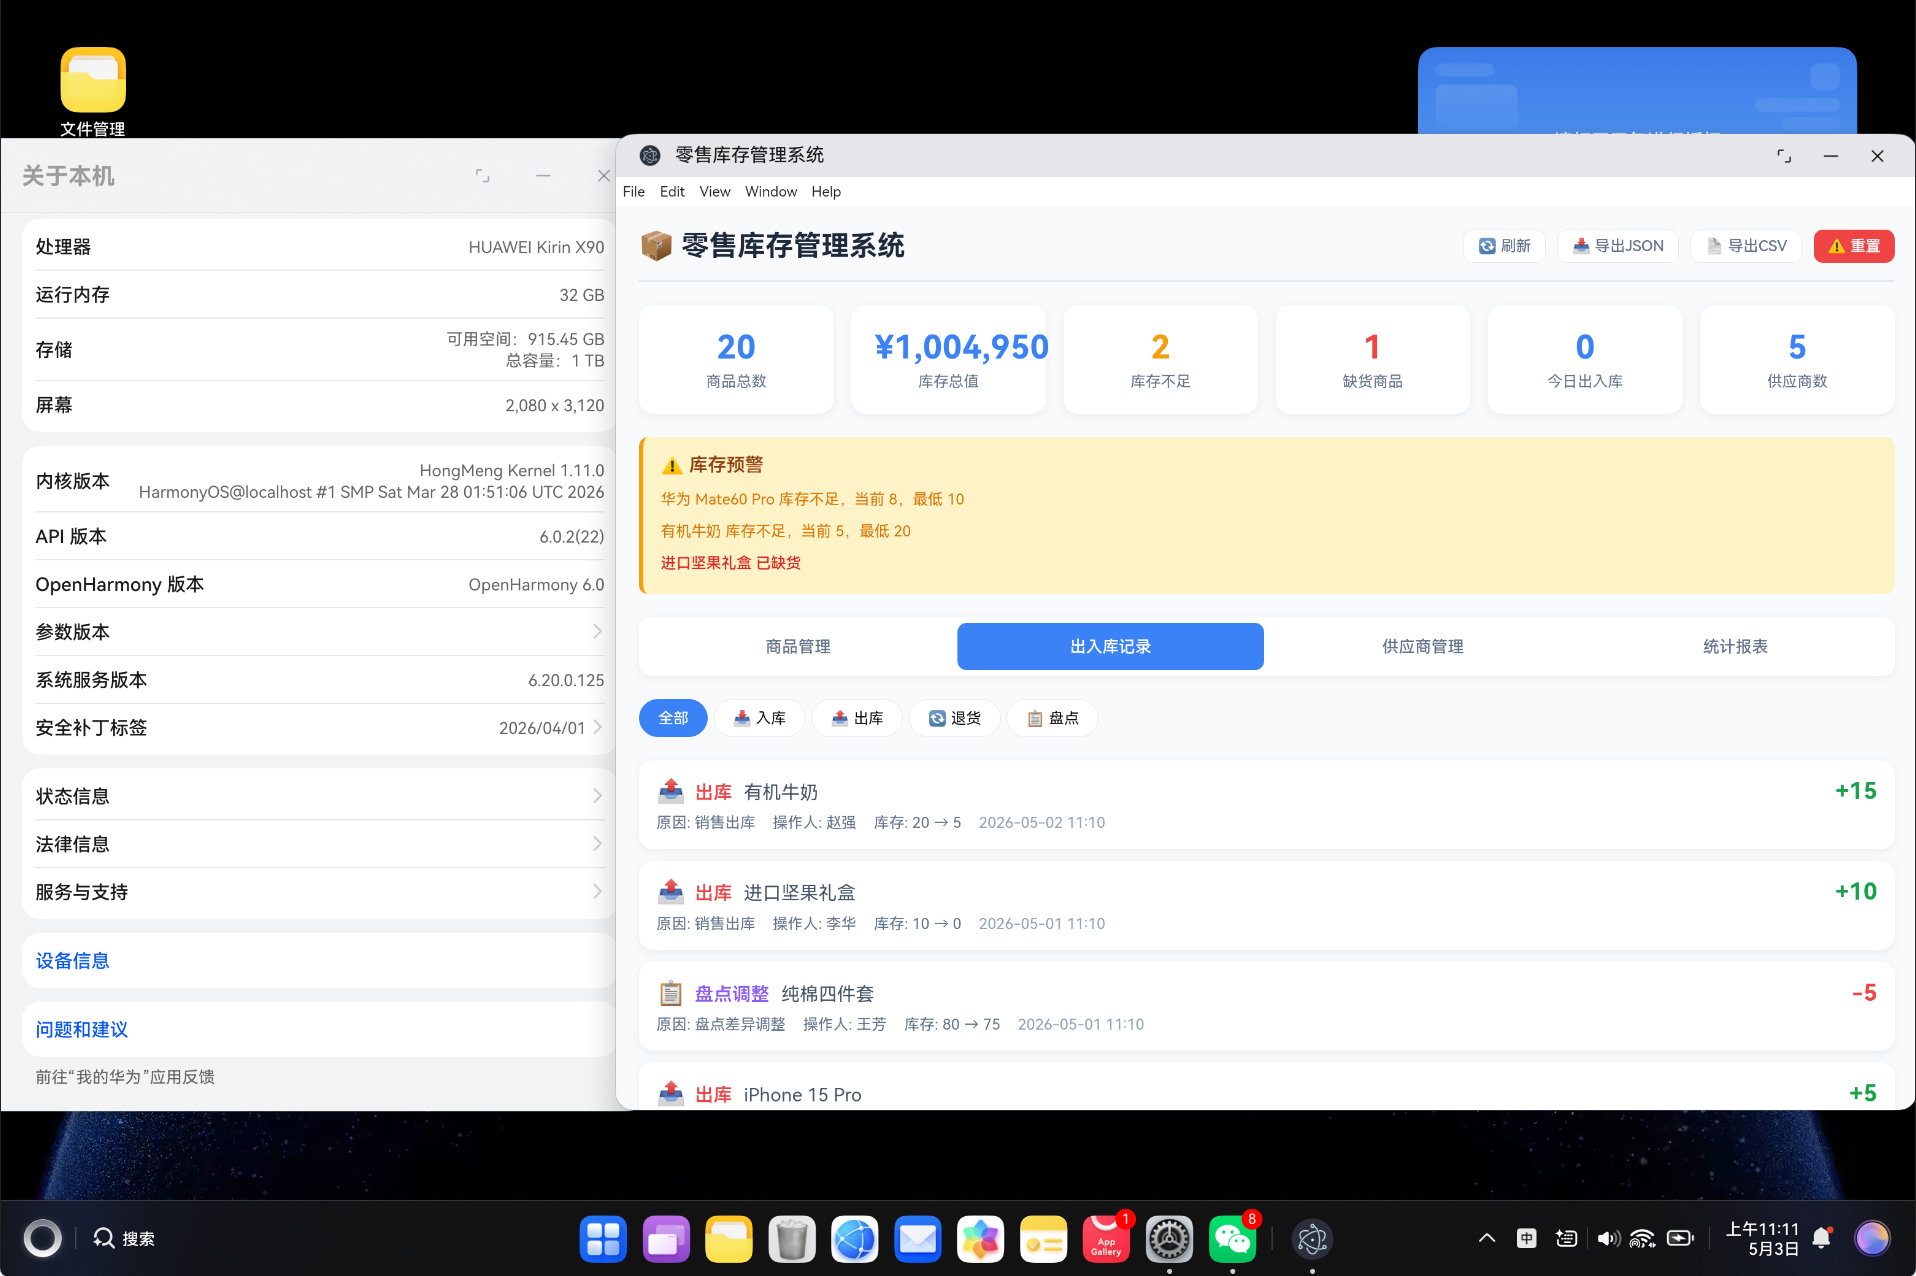Click the 库存总值 stat card
Image resolution: width=1916 pixels, height=1276 pixels.
pyautogui.click(x=948, y=359)
